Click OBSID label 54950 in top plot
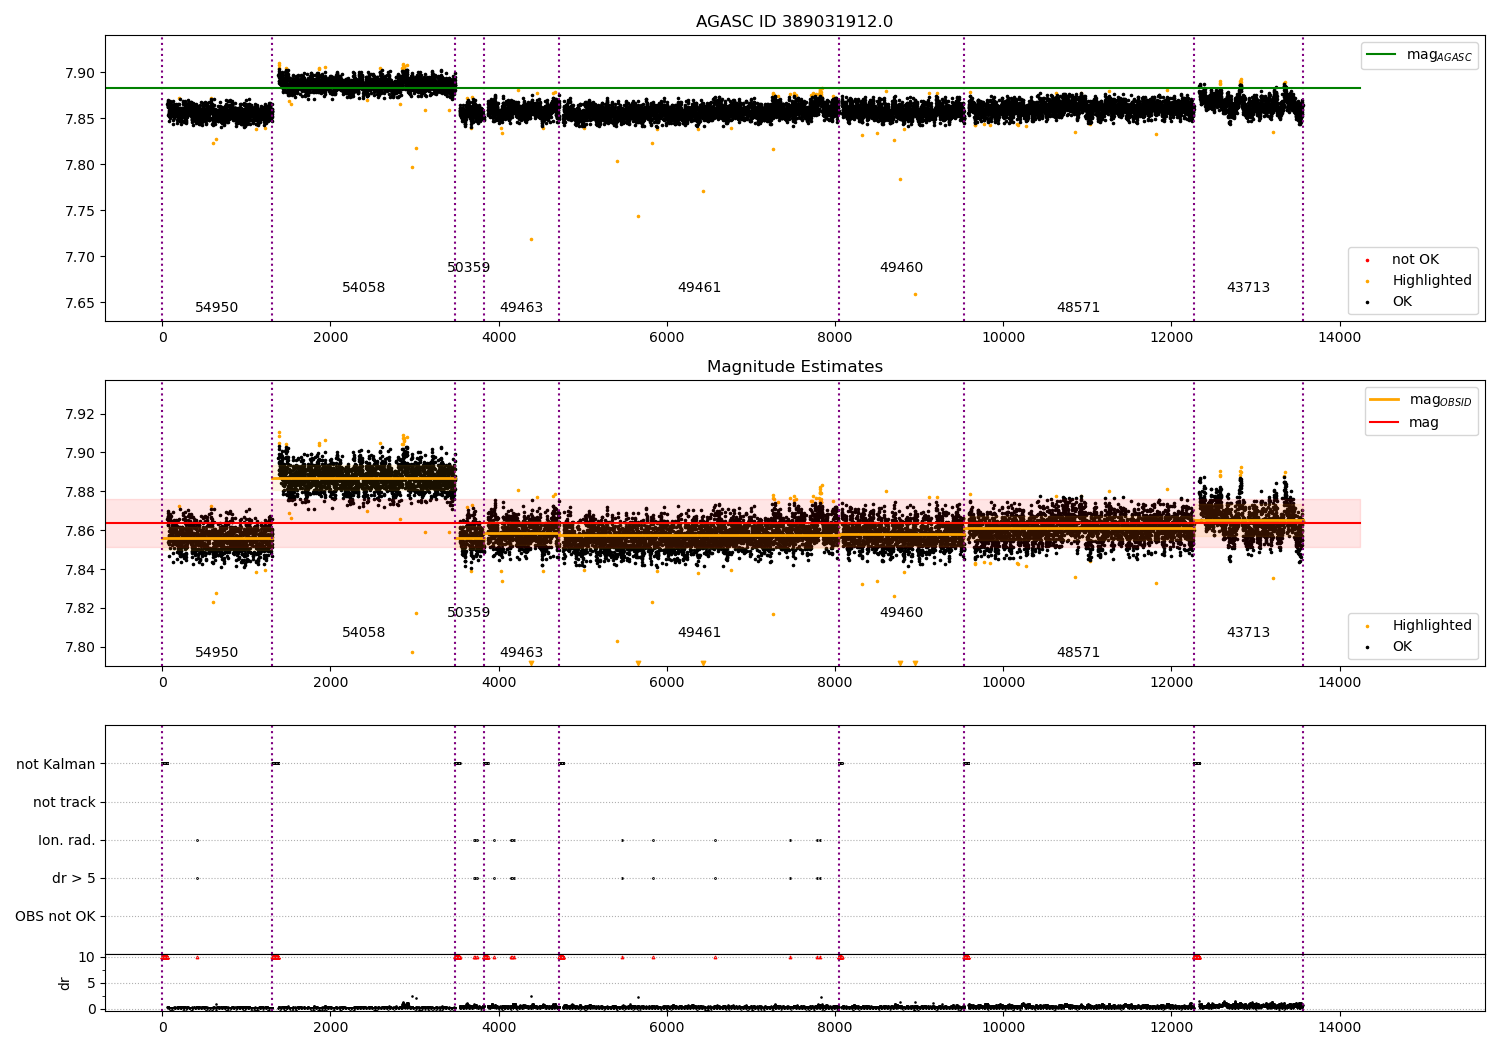This screenshot has height=1050, width=1500. pyautogui.click(x=217, y=308)
